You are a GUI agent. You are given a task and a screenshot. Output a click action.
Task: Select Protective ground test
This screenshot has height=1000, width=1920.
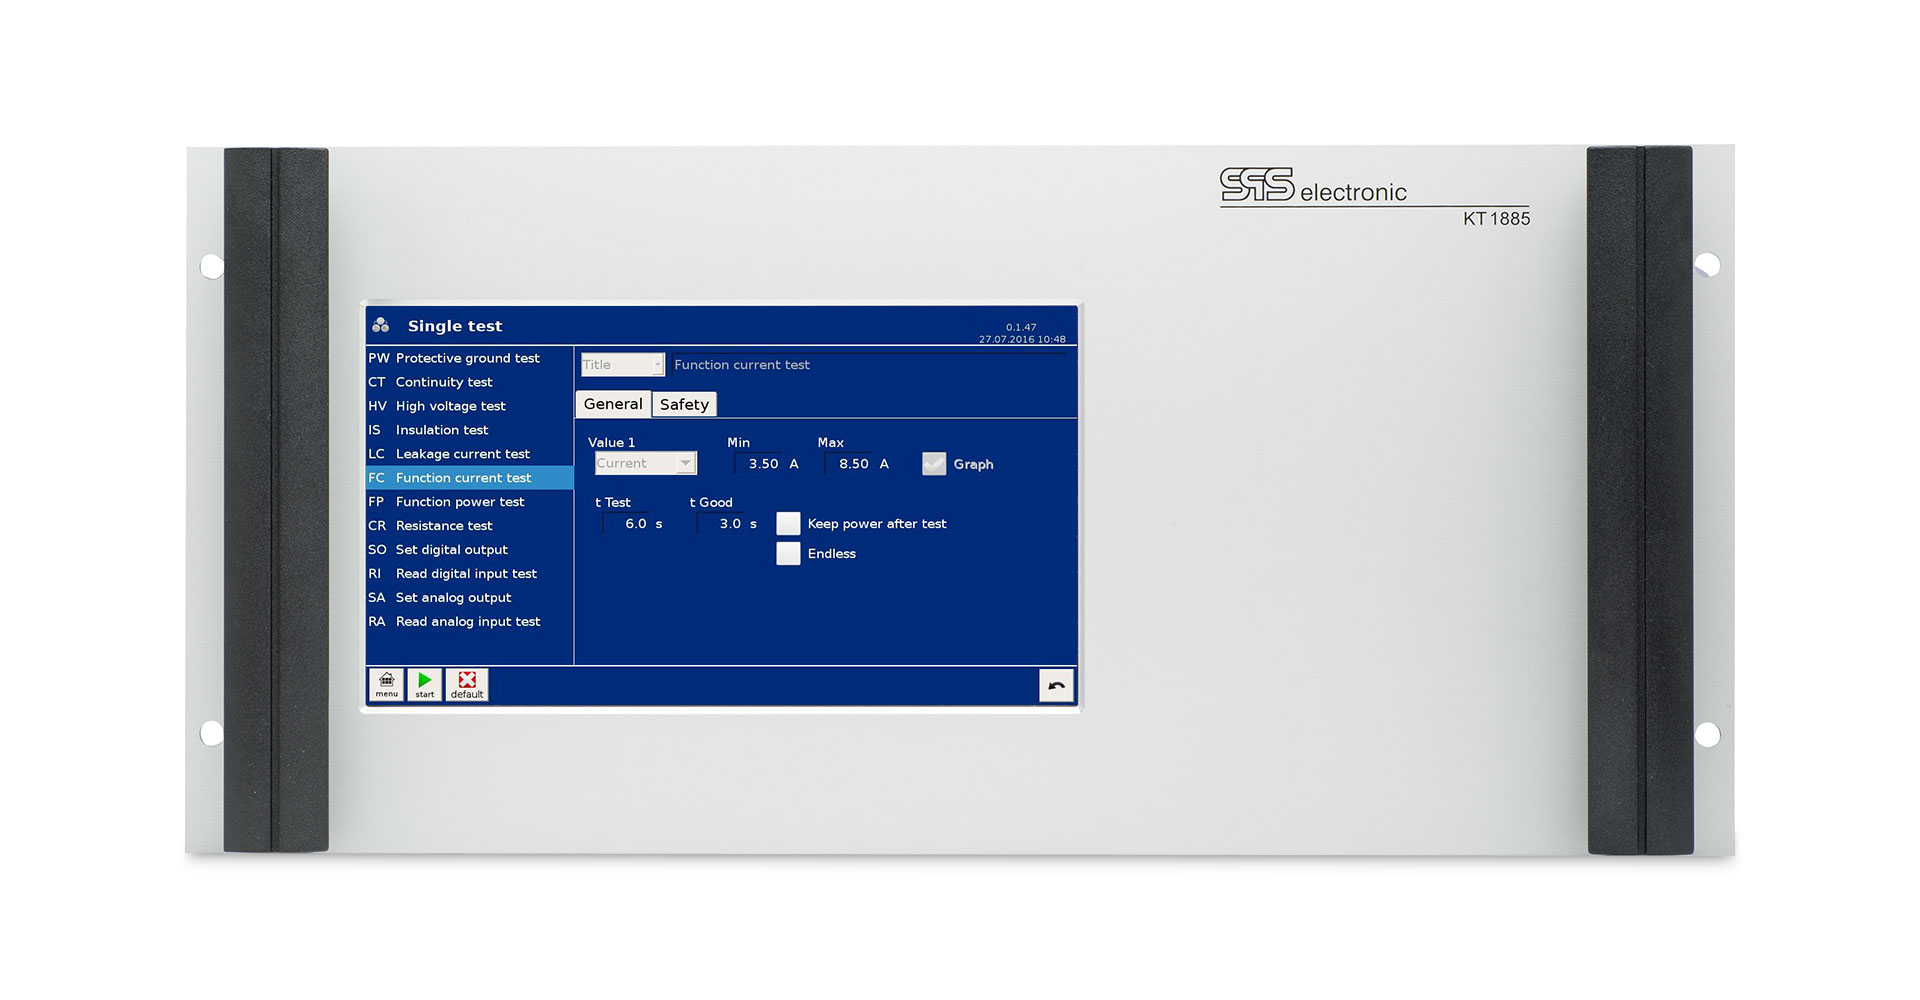tap(467, 358)
